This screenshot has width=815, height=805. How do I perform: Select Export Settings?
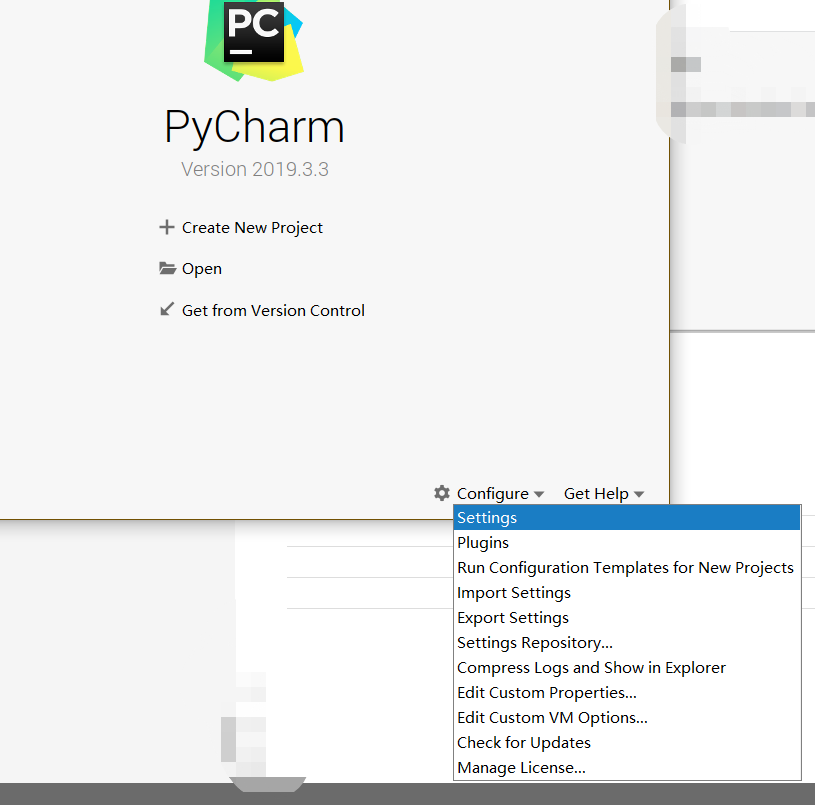[512, 617]
